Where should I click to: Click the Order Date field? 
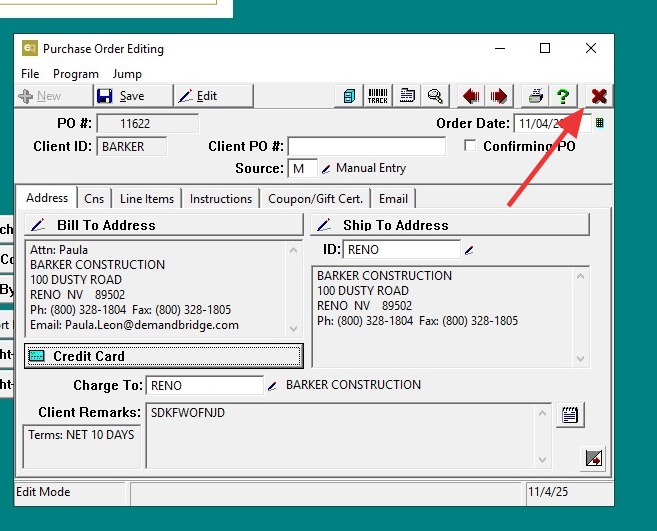click(x=553, y=123)
